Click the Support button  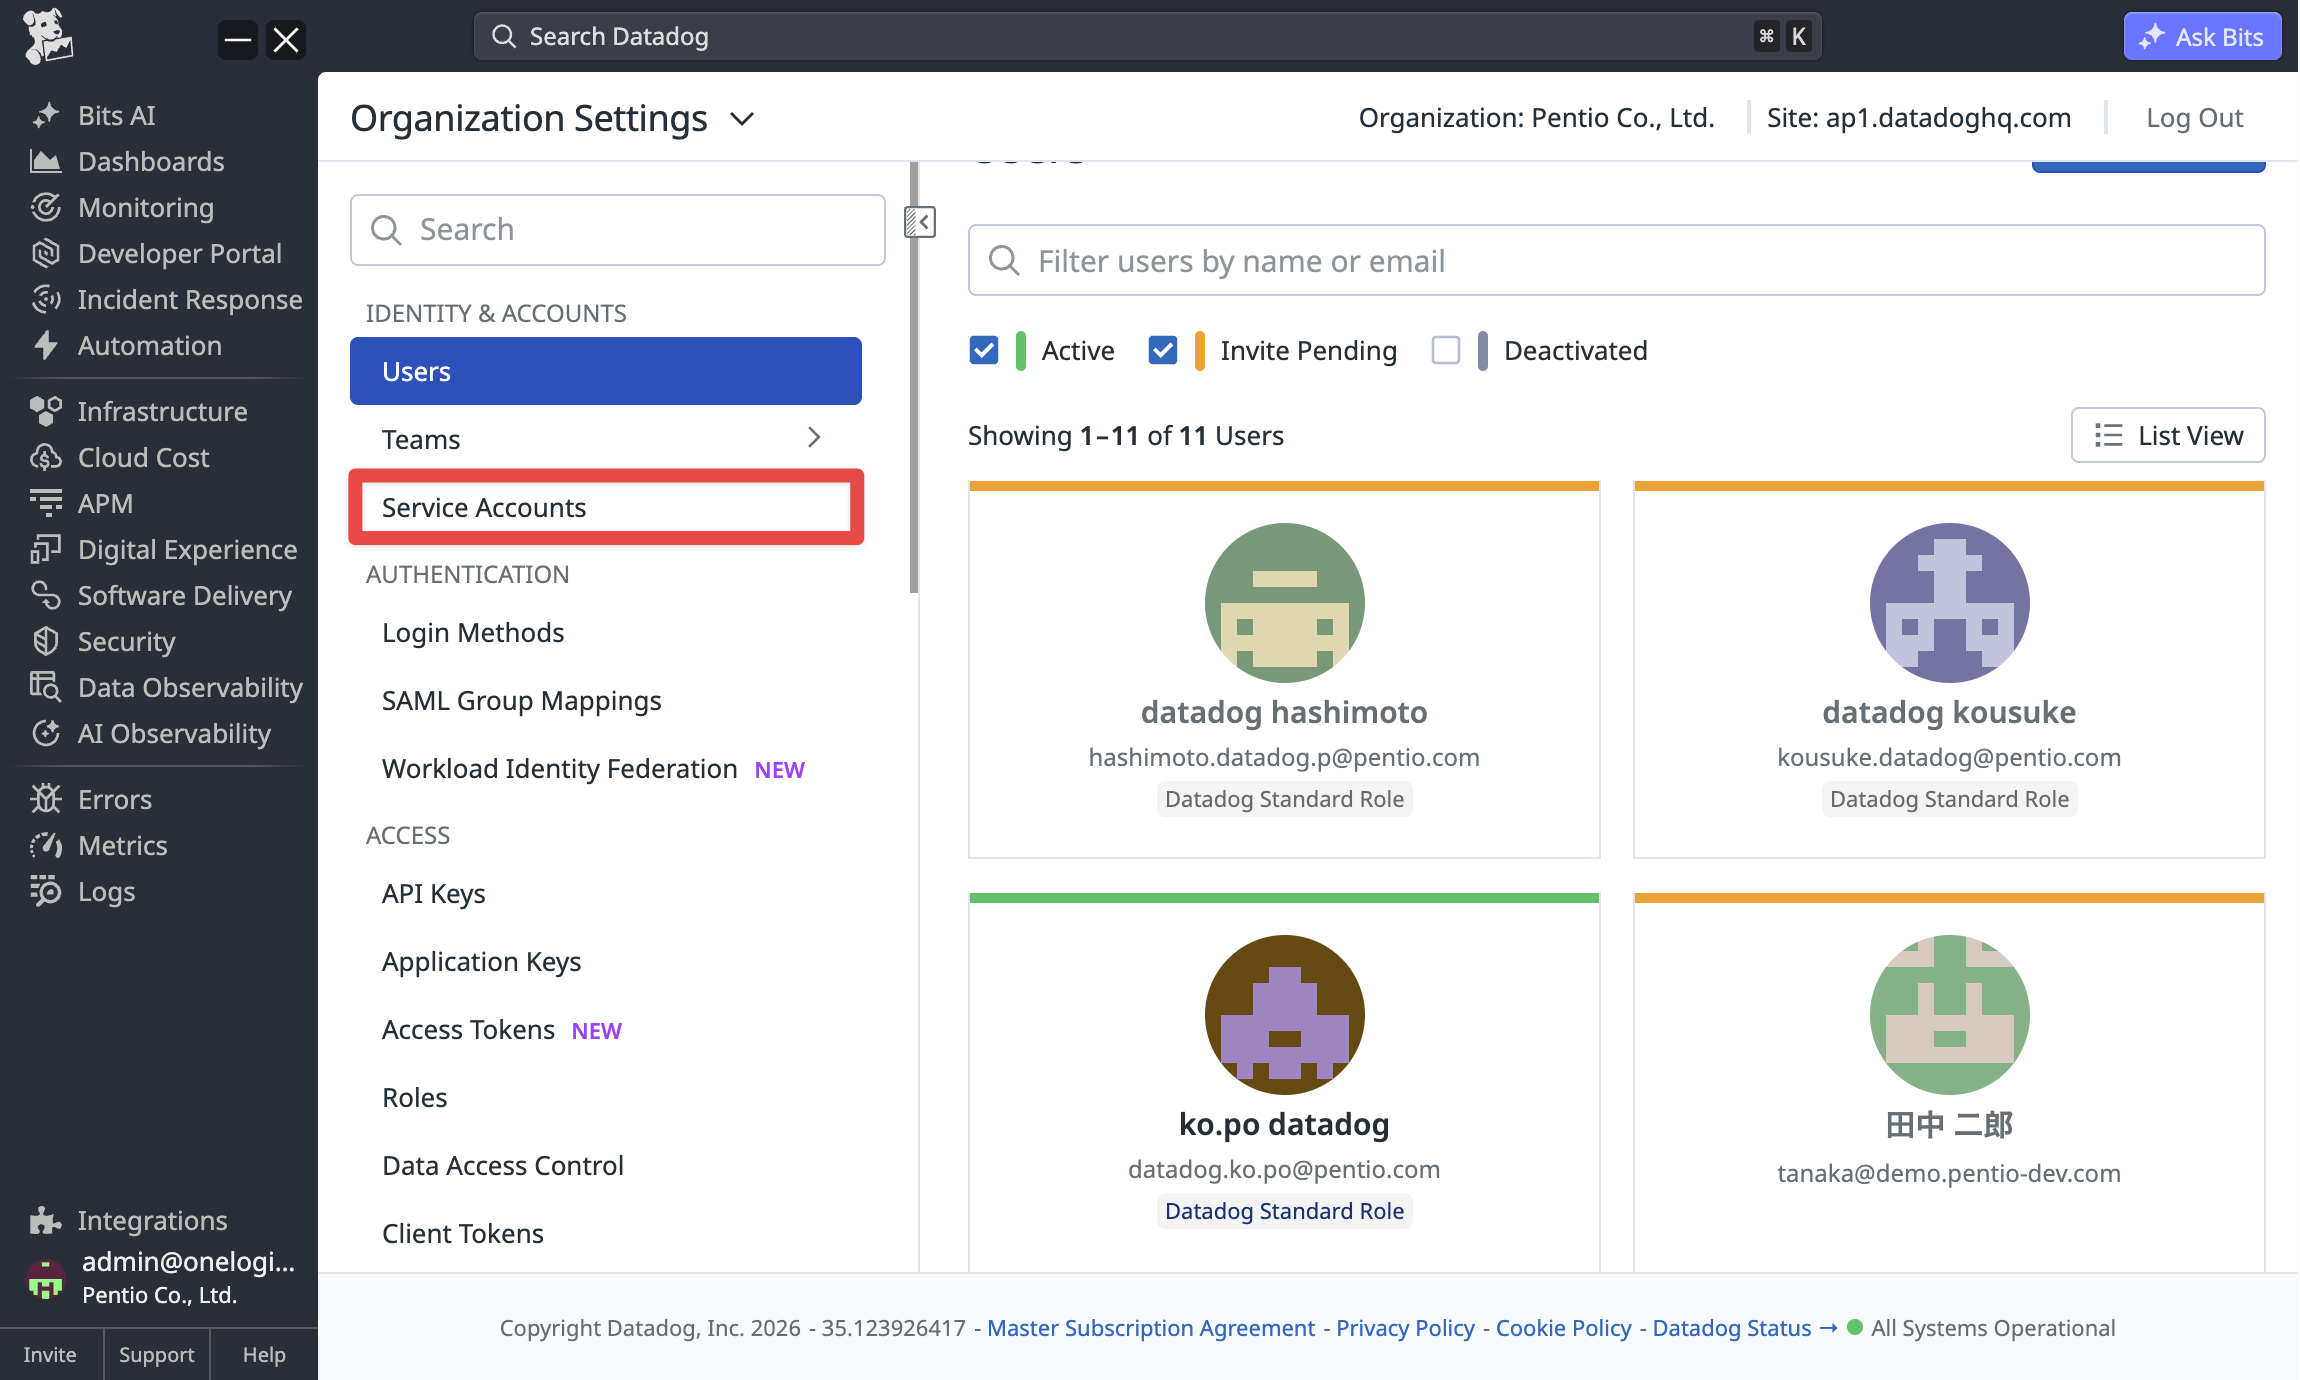156,1354
